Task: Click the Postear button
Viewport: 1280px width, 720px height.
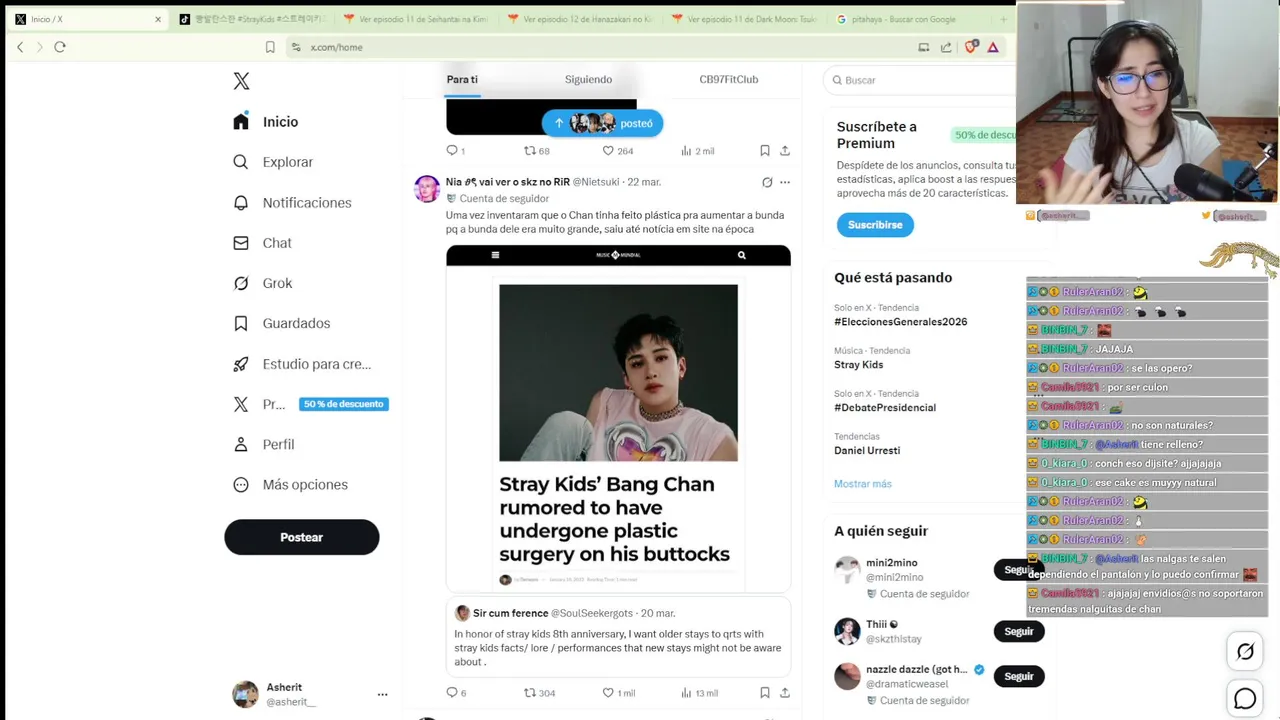Action: click(x=301, y=537)
